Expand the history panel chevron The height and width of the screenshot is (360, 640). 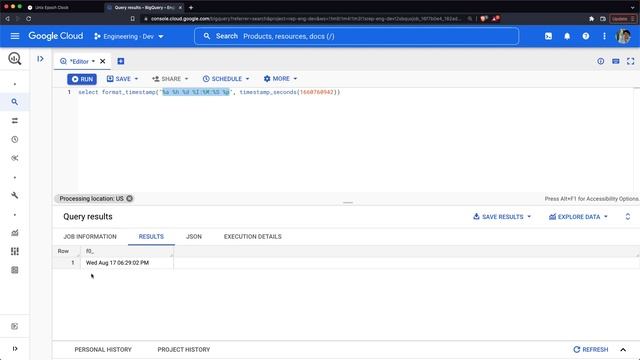[x=623, y=349]
